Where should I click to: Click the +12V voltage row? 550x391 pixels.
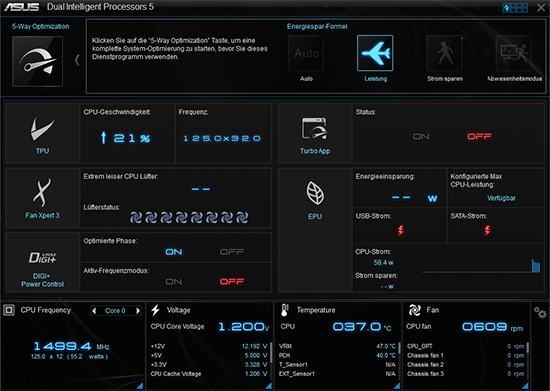coord(209,346)
